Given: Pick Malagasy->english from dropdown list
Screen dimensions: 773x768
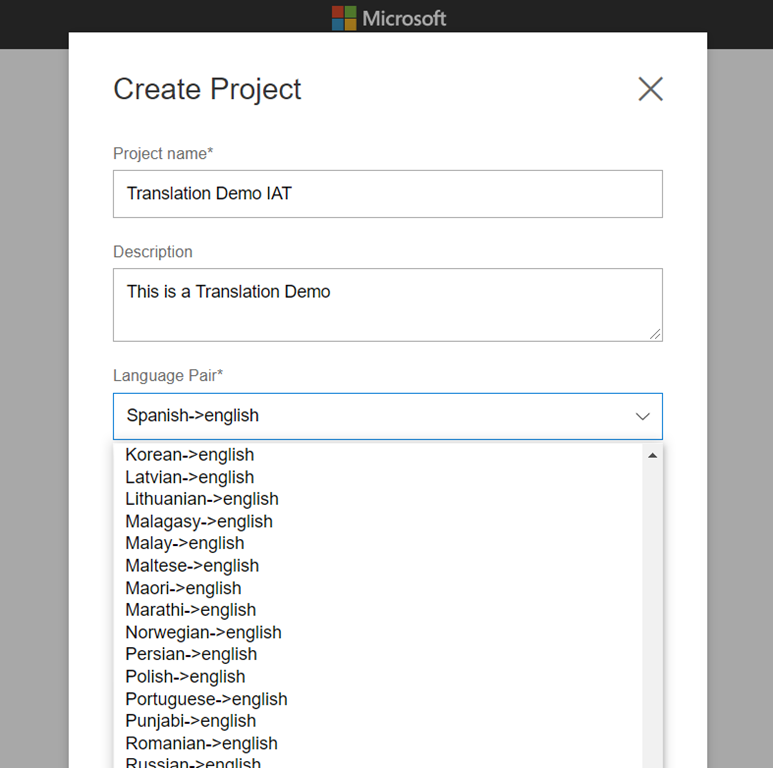Looking at the screenshot, I should click(x=199, y=521).
